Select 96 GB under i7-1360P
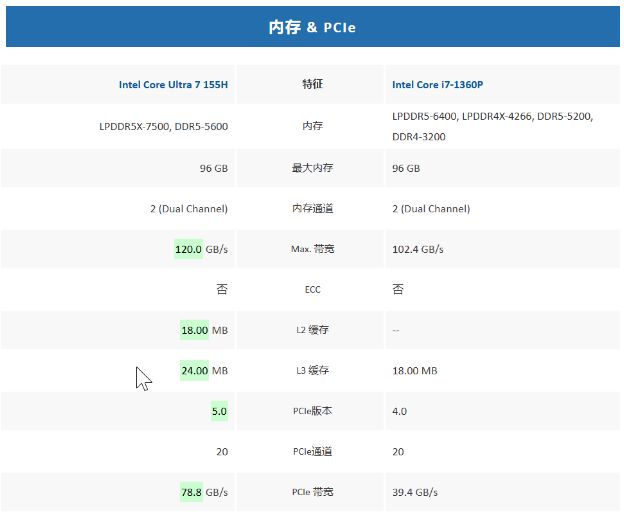Image resolution: width=624 pixels, height=514 pixels. pos(406,168)
